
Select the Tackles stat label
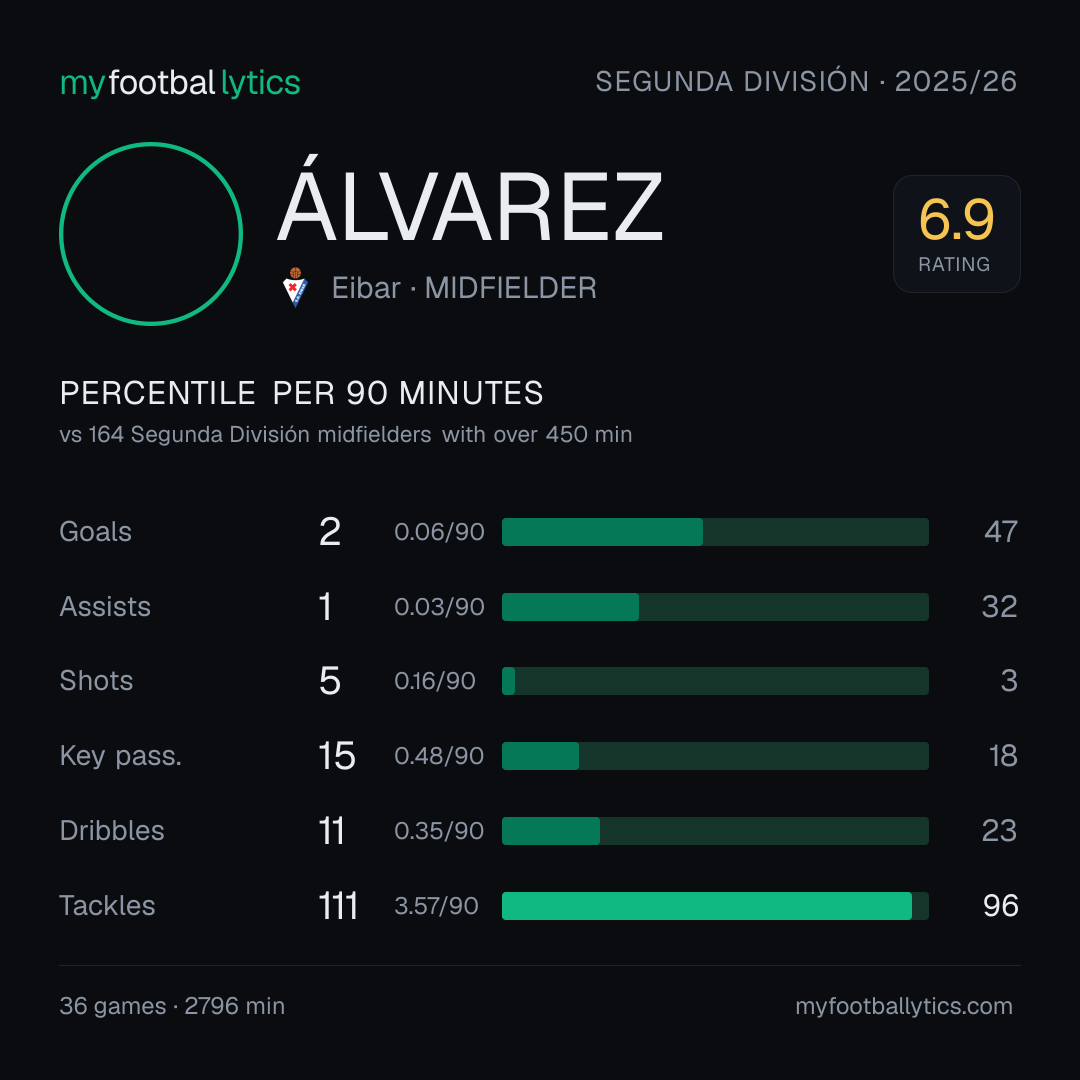[107, 906]
